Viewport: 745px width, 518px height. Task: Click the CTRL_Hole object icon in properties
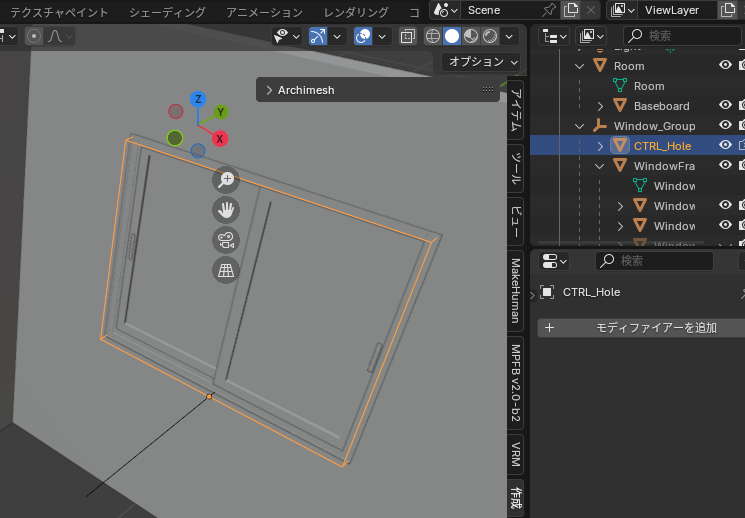(547, 292)
